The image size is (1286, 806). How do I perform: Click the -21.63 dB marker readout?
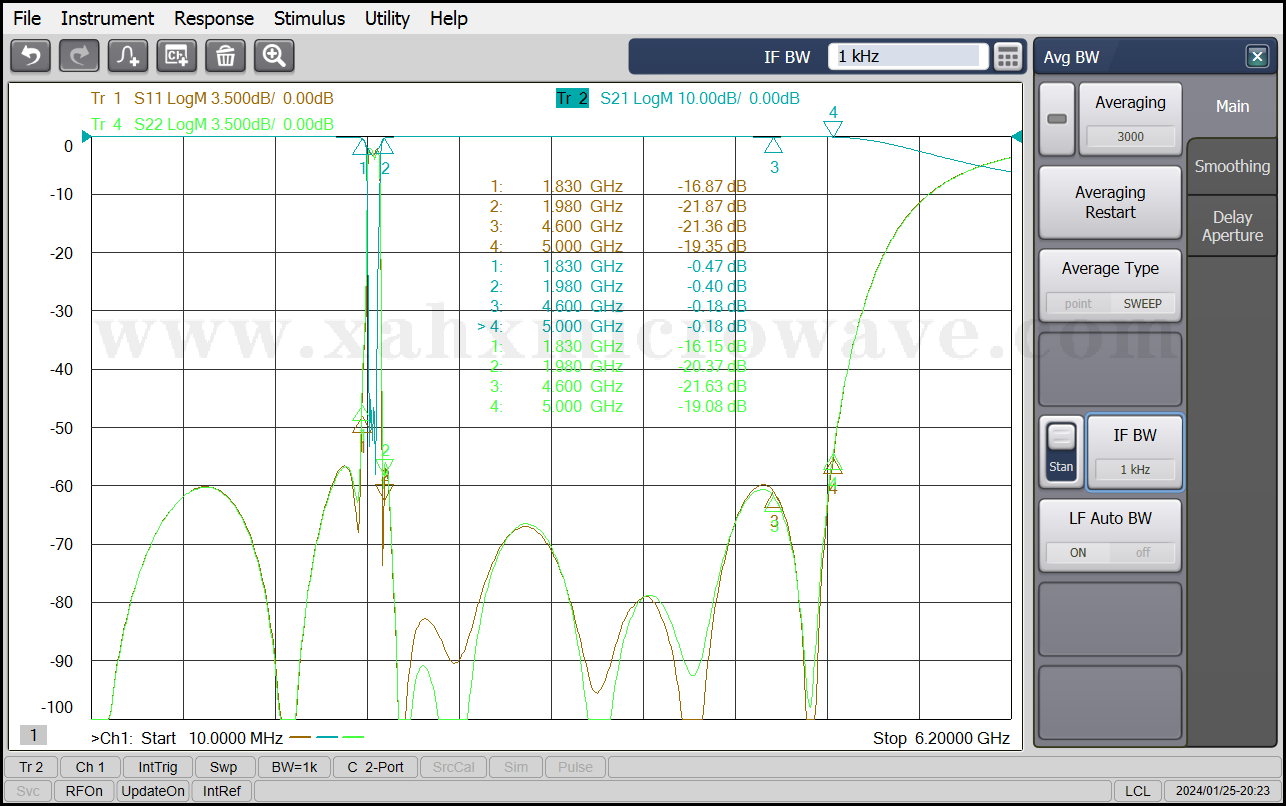(x=712, y=386)
